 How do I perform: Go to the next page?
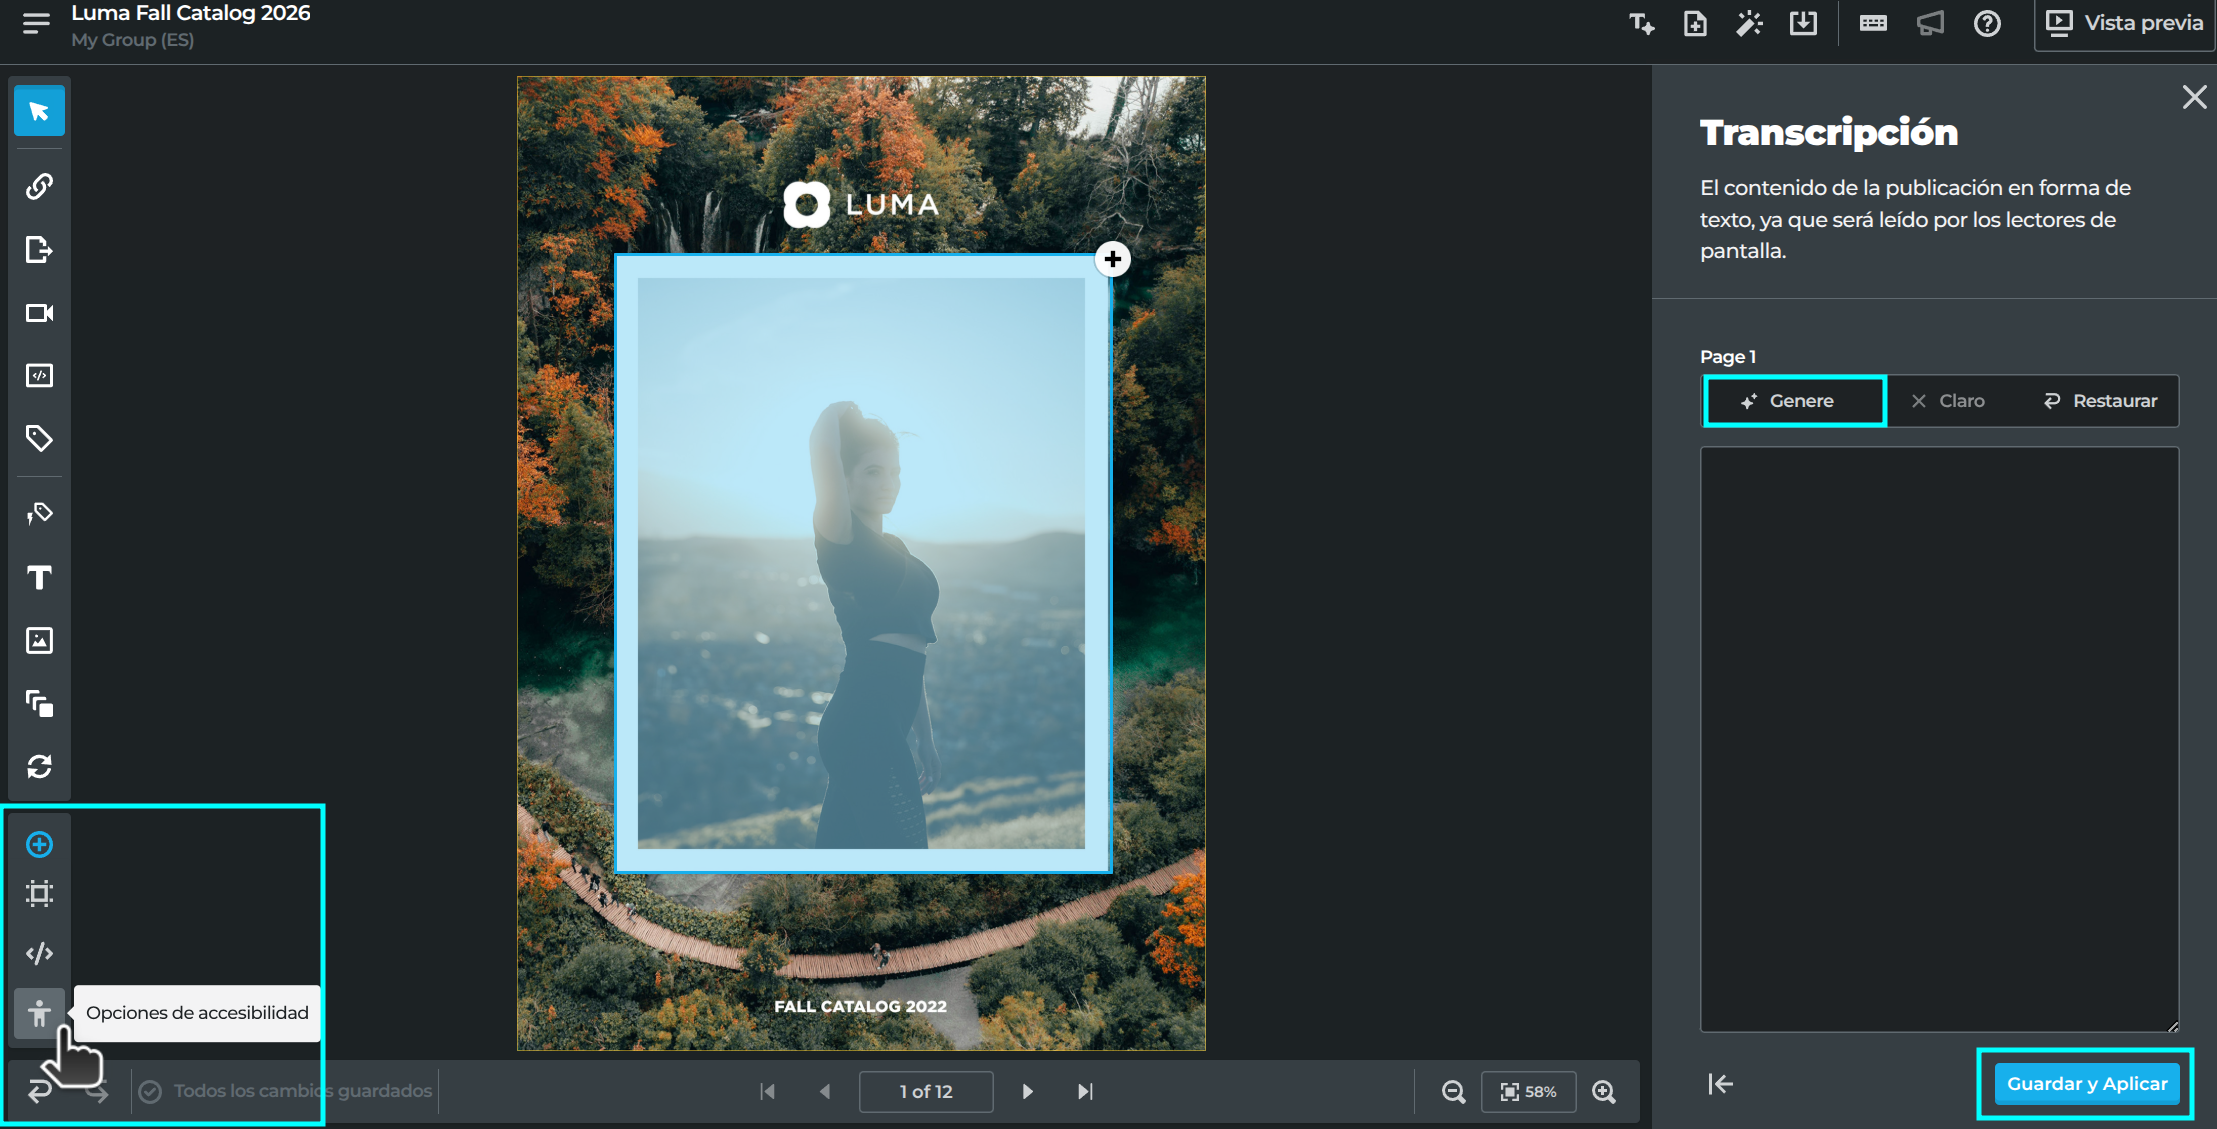pyautogui.click(x=1027, y=1091)
